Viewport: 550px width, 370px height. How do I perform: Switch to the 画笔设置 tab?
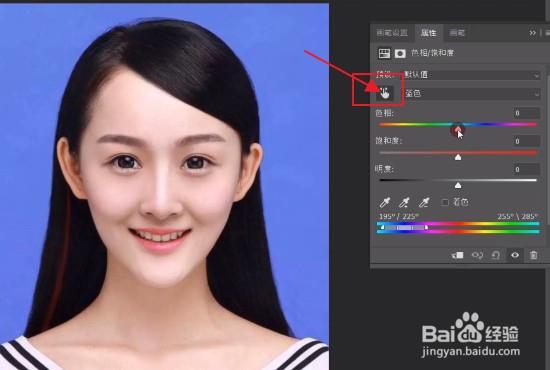click(x=392, y=33)
